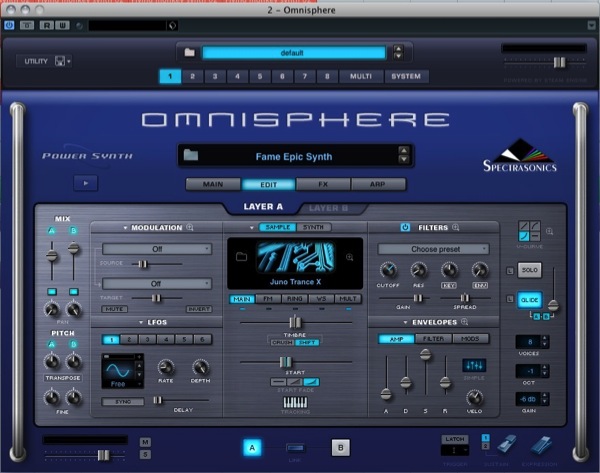The width and height of the screenshot is (600, 473).
Task: Open the Utility dropdown arrow
Action: point(69,61)
